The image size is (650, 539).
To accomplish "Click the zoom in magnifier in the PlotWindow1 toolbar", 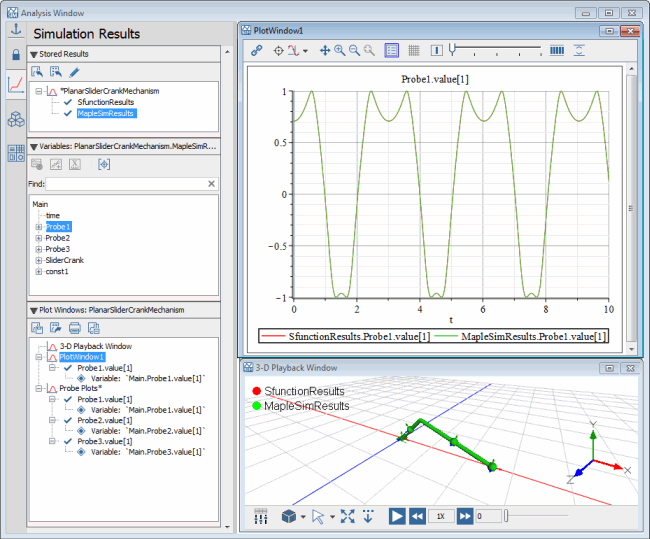I will pyautogui.click(x=340, y=50).
